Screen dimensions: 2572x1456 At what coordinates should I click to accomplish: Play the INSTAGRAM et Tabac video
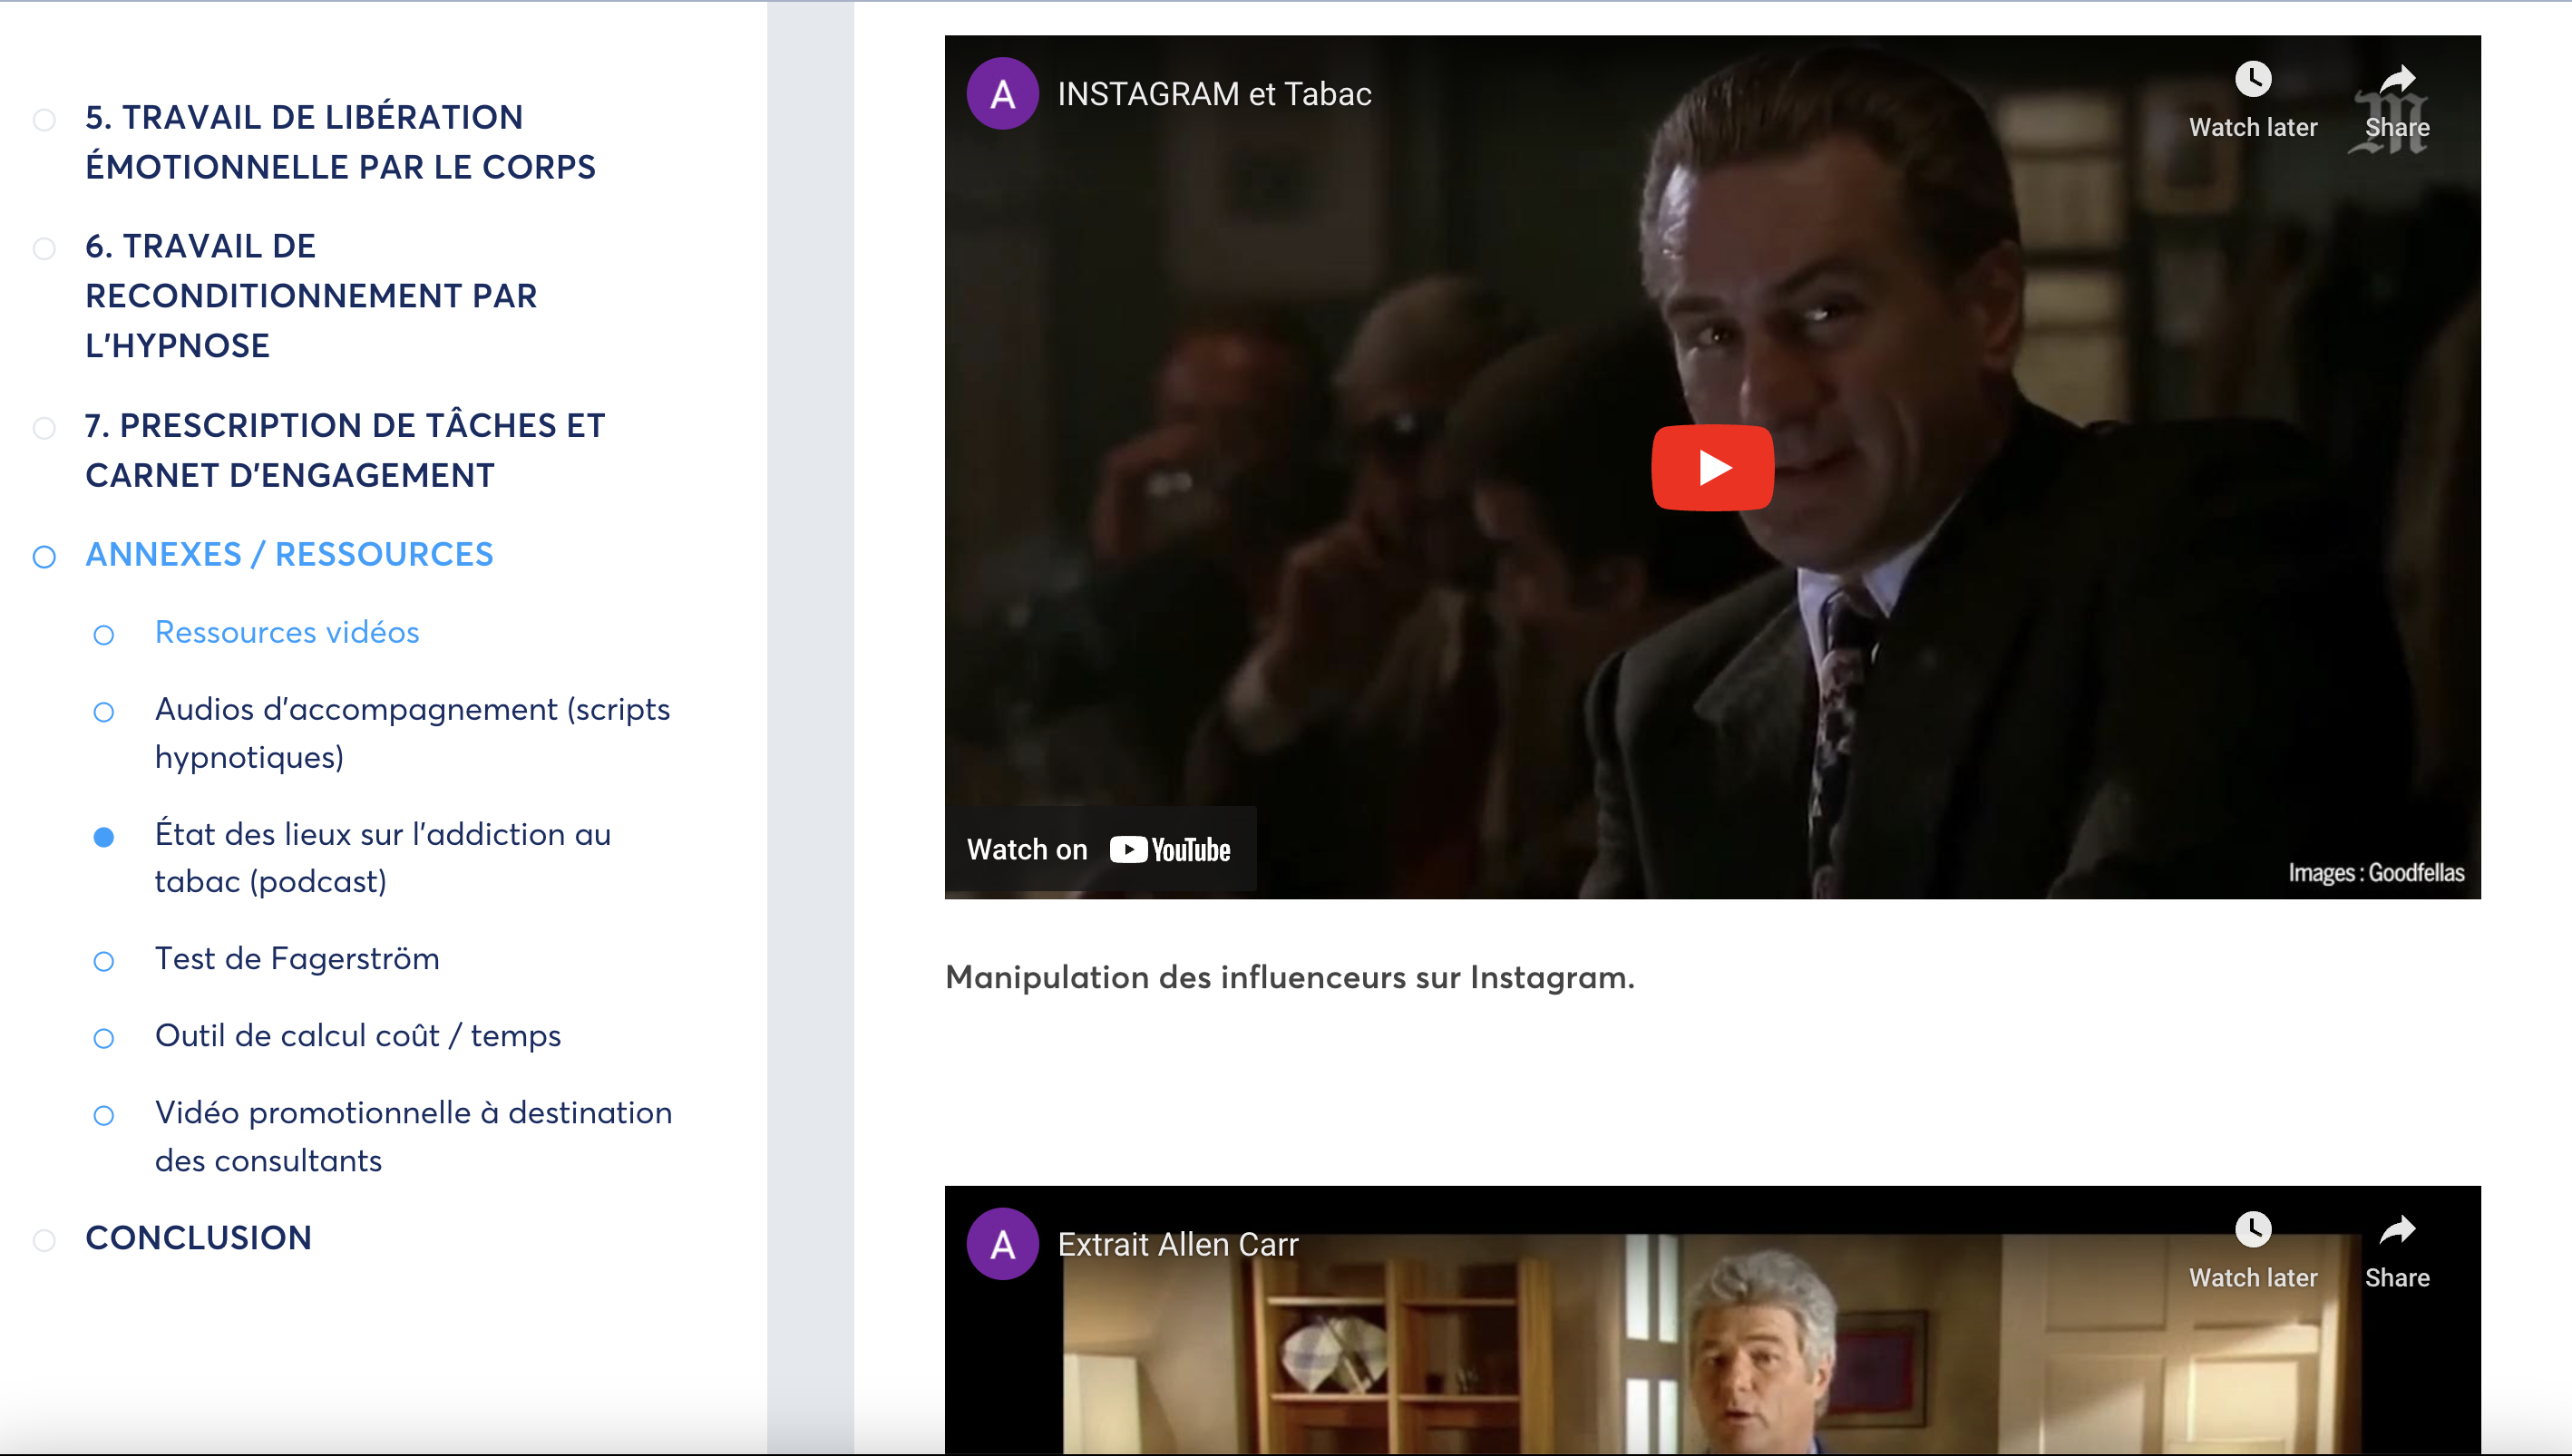[x=1712, y=467]
